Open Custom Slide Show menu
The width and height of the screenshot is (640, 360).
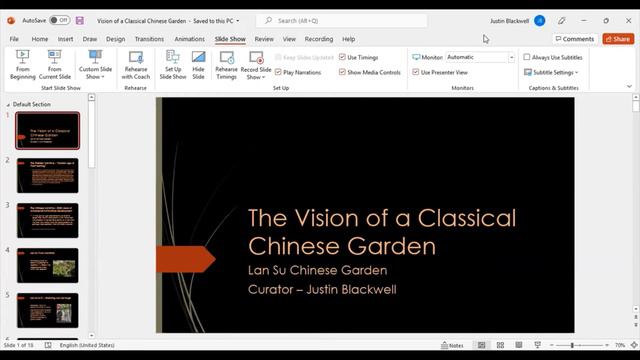[95, 65]
